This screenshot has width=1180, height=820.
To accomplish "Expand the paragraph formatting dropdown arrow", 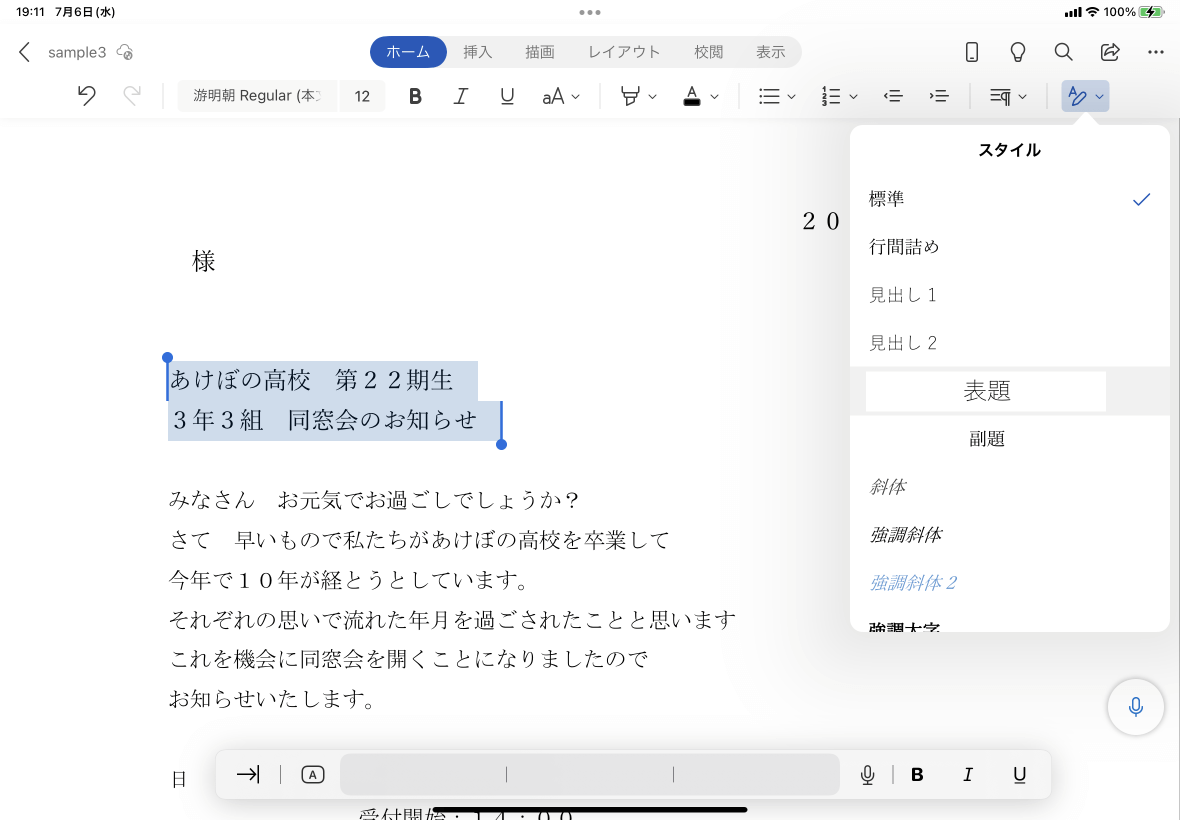I will 1022,96.
